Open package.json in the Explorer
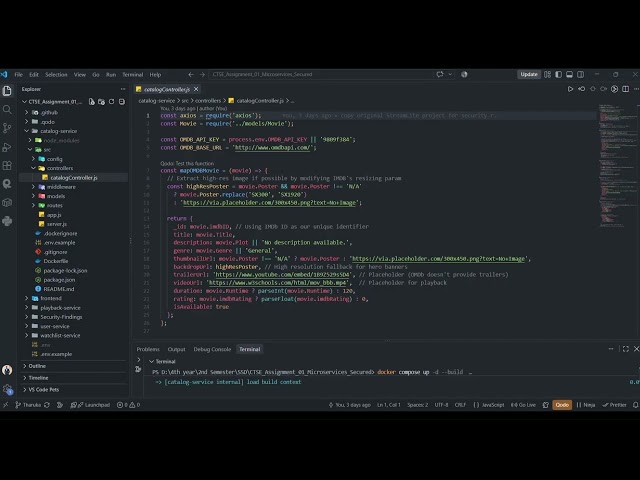640x480 pixels. (59, 280)
